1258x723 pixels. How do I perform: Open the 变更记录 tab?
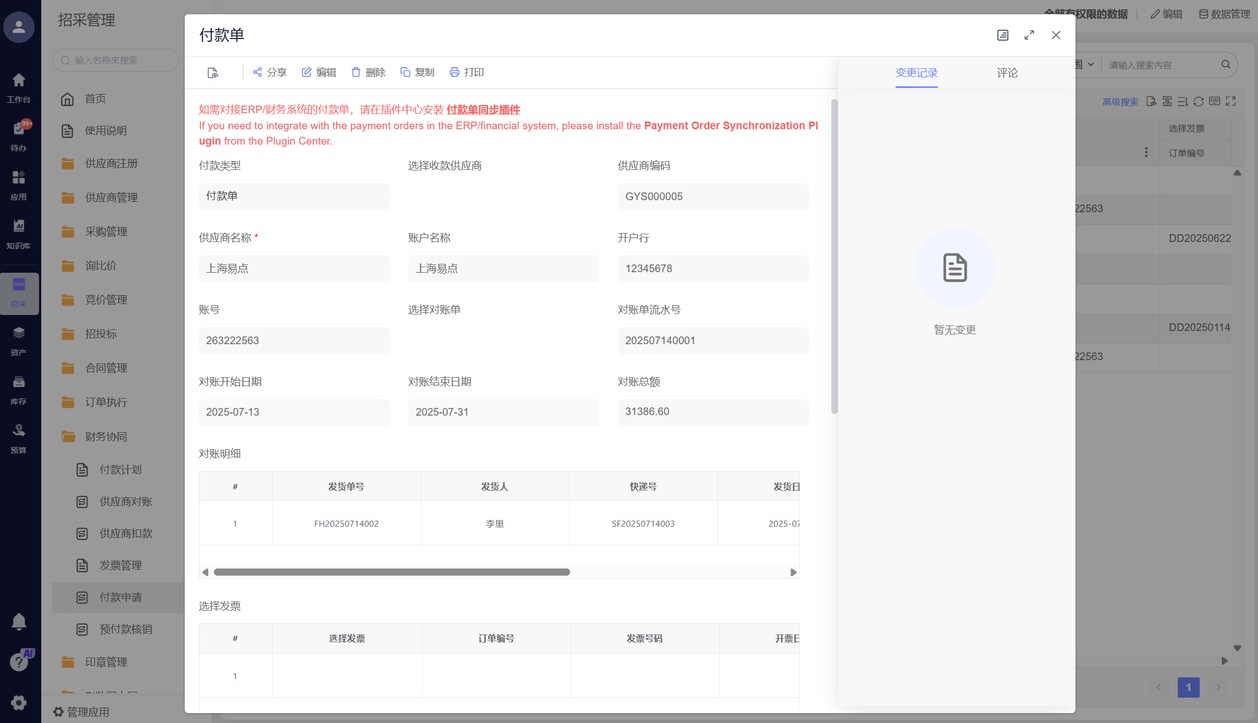click(x=916, y=73)
